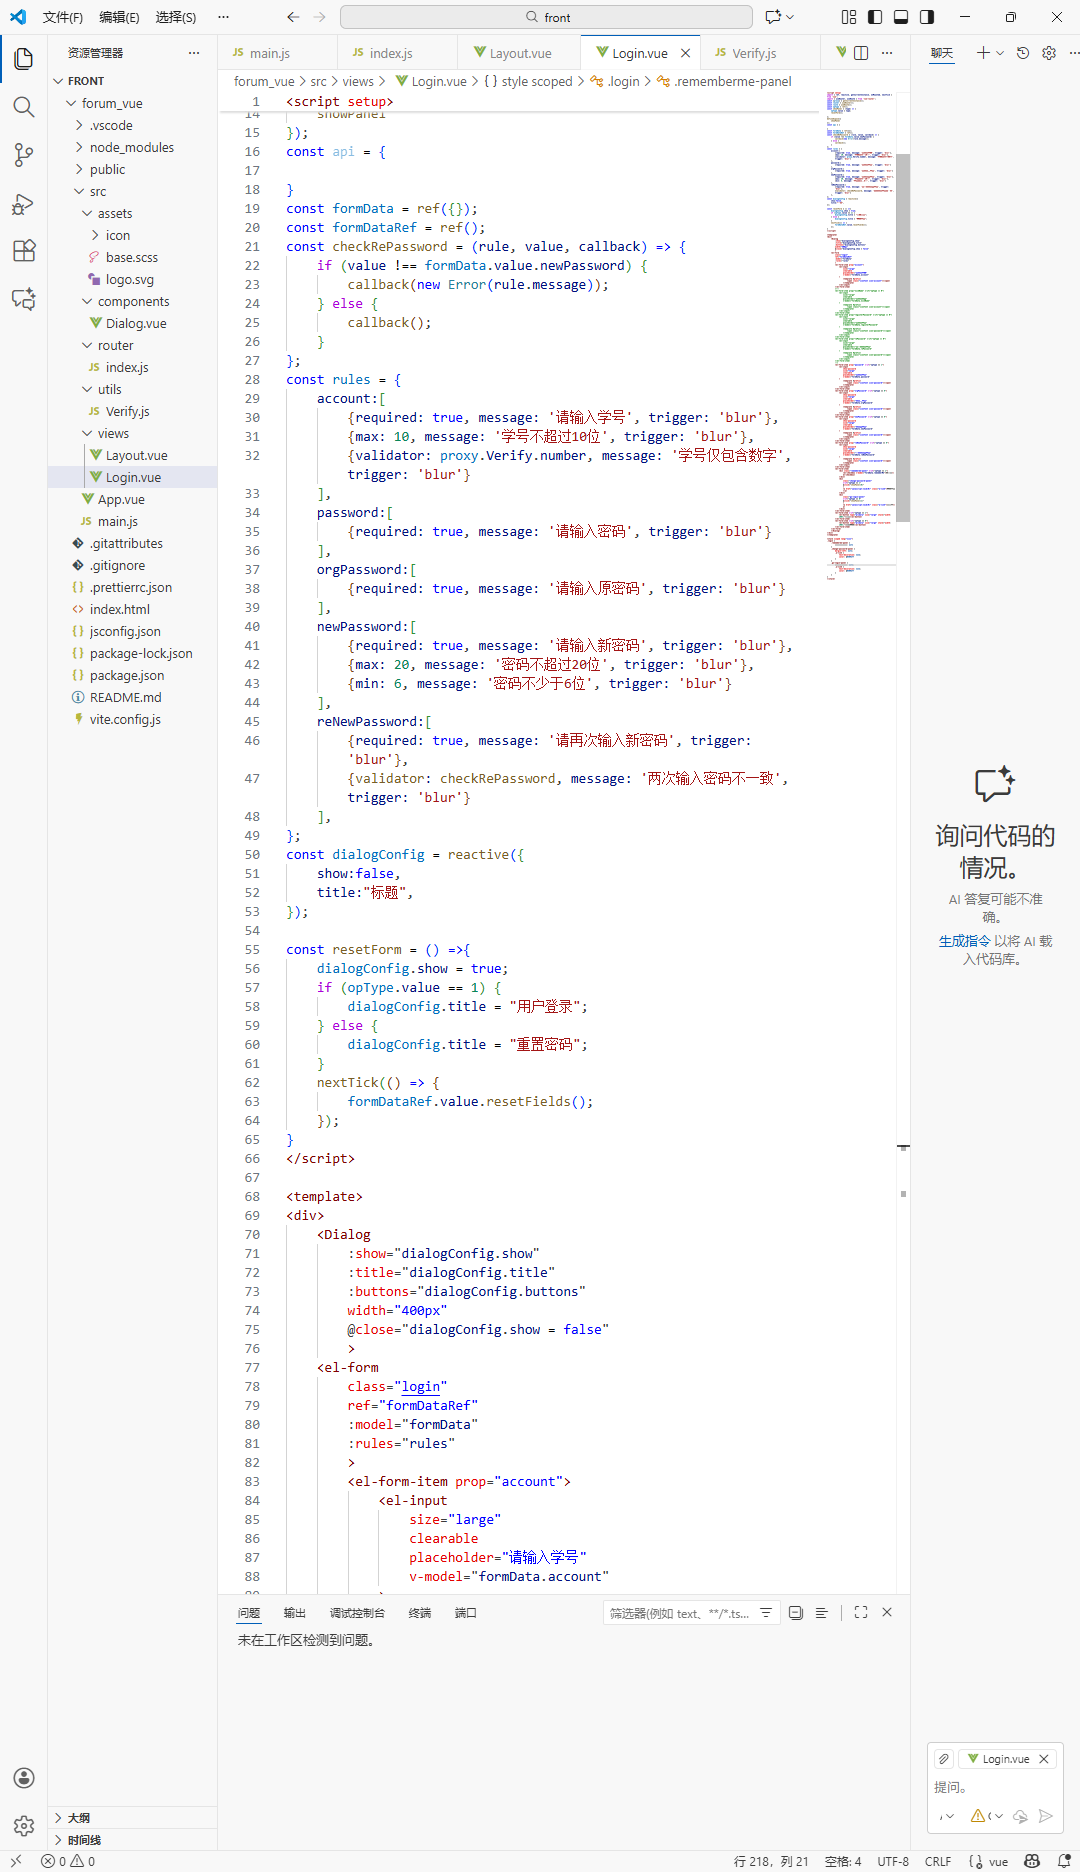Screen dimensions: 1080x1872
Task: Change 空格: 4 indentation setting
Action: 843,1861
